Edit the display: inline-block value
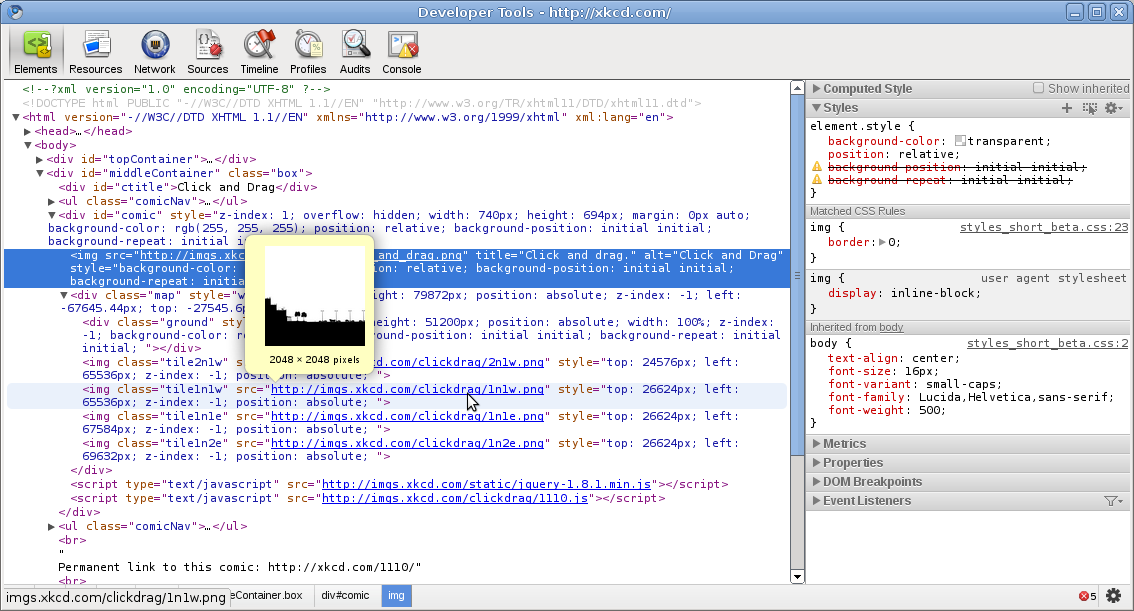This screenshot has height=611, width=1134. click(x=936, y=294)
